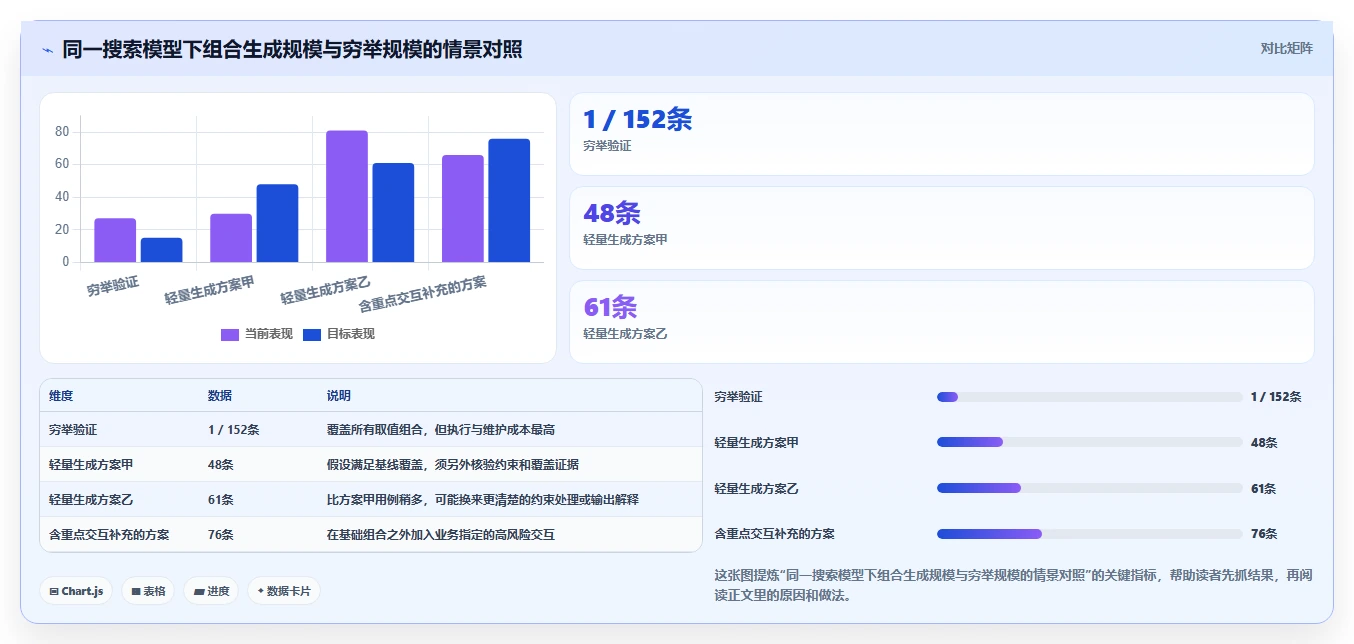Click the 轻量生成方案乙 progress bar
Image resolution: width=1354 pixels, height=644 pixels.
pyautogui.click(x=1089, y=488)
